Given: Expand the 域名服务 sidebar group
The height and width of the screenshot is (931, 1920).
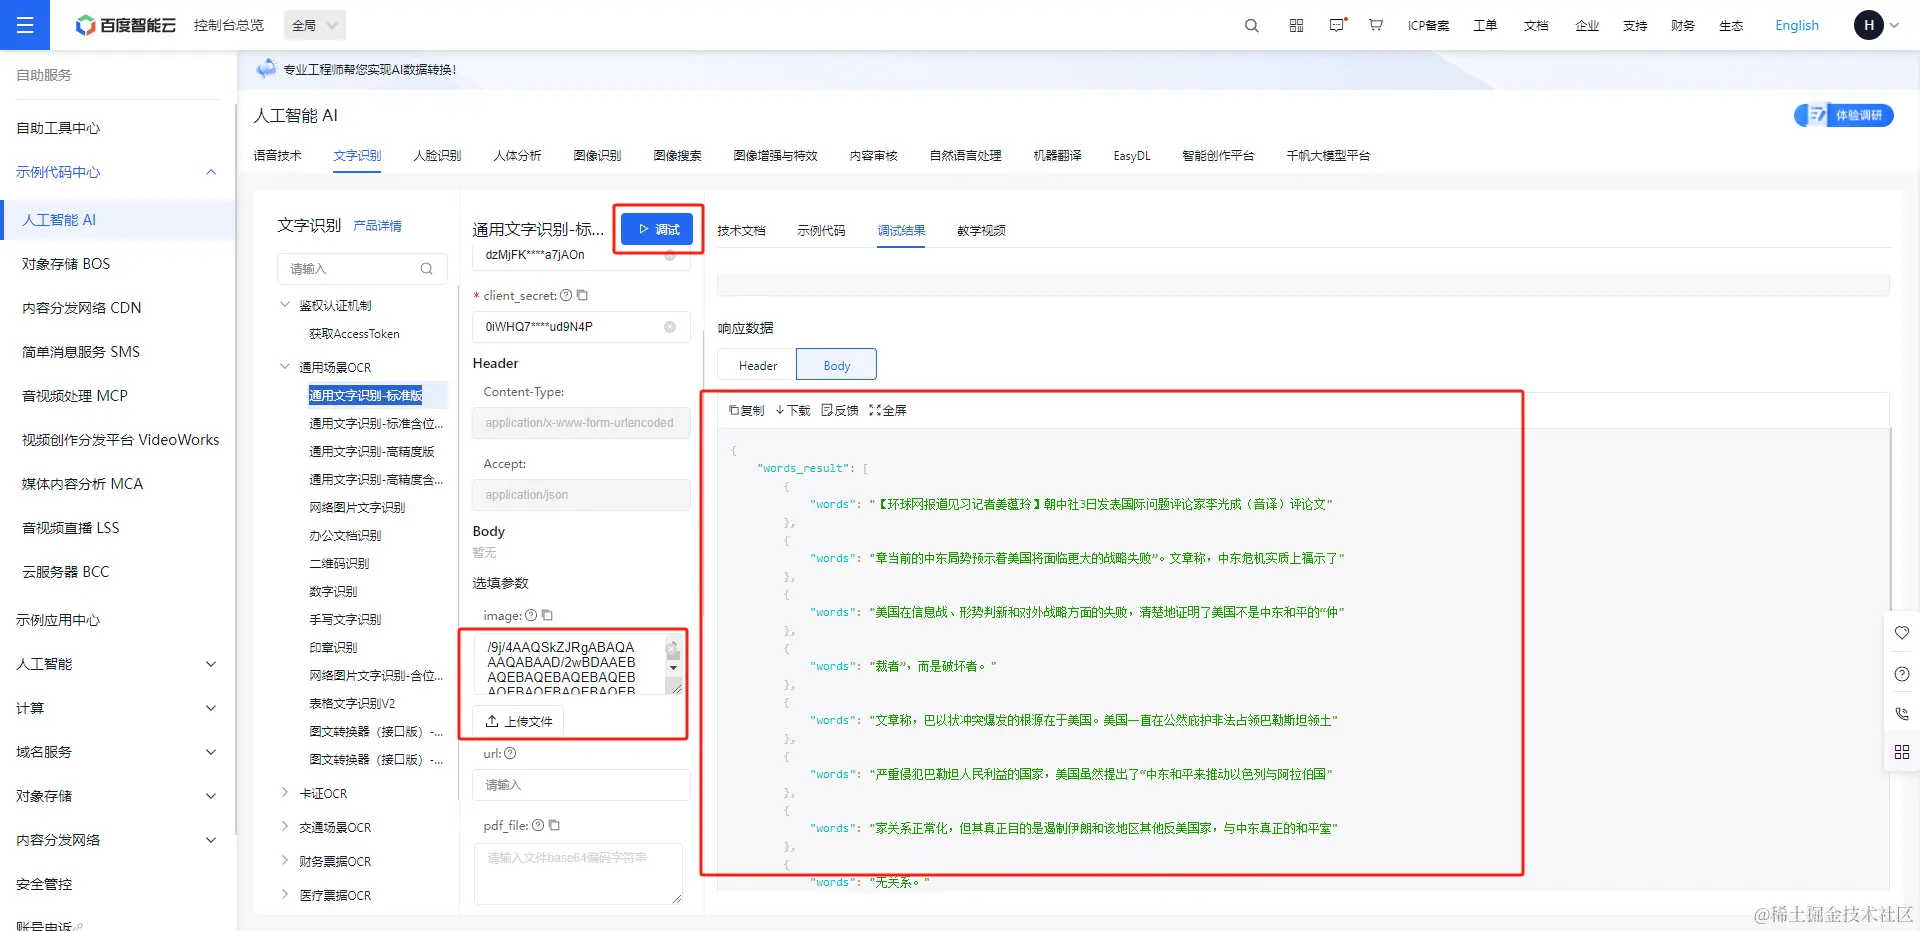Looking at the screenshot, I should coord(211,752).
